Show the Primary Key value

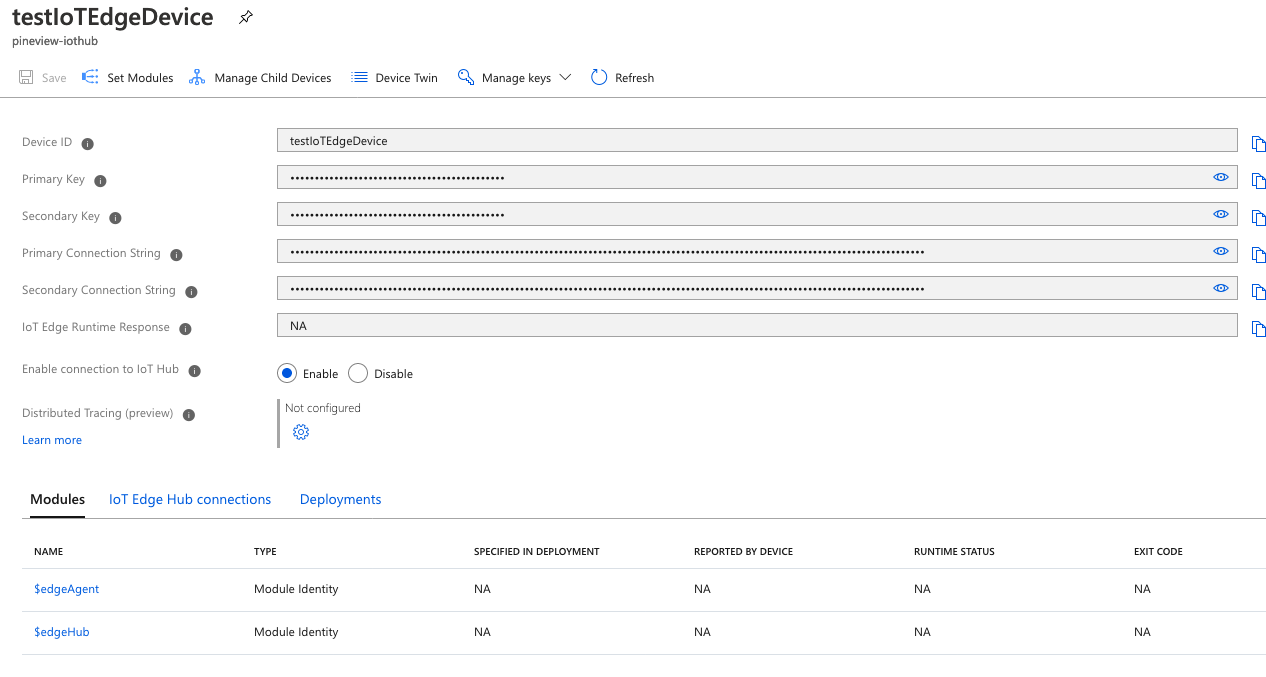click(x=1220, y=177)
